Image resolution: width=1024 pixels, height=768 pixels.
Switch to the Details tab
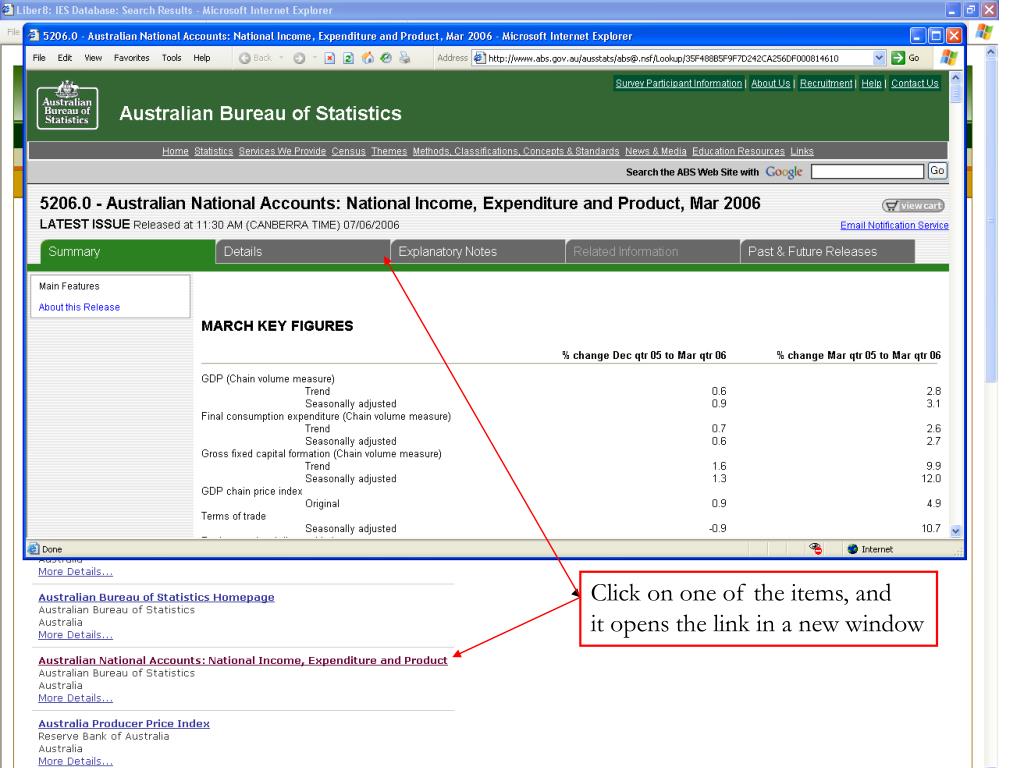[x=303, y=251]
